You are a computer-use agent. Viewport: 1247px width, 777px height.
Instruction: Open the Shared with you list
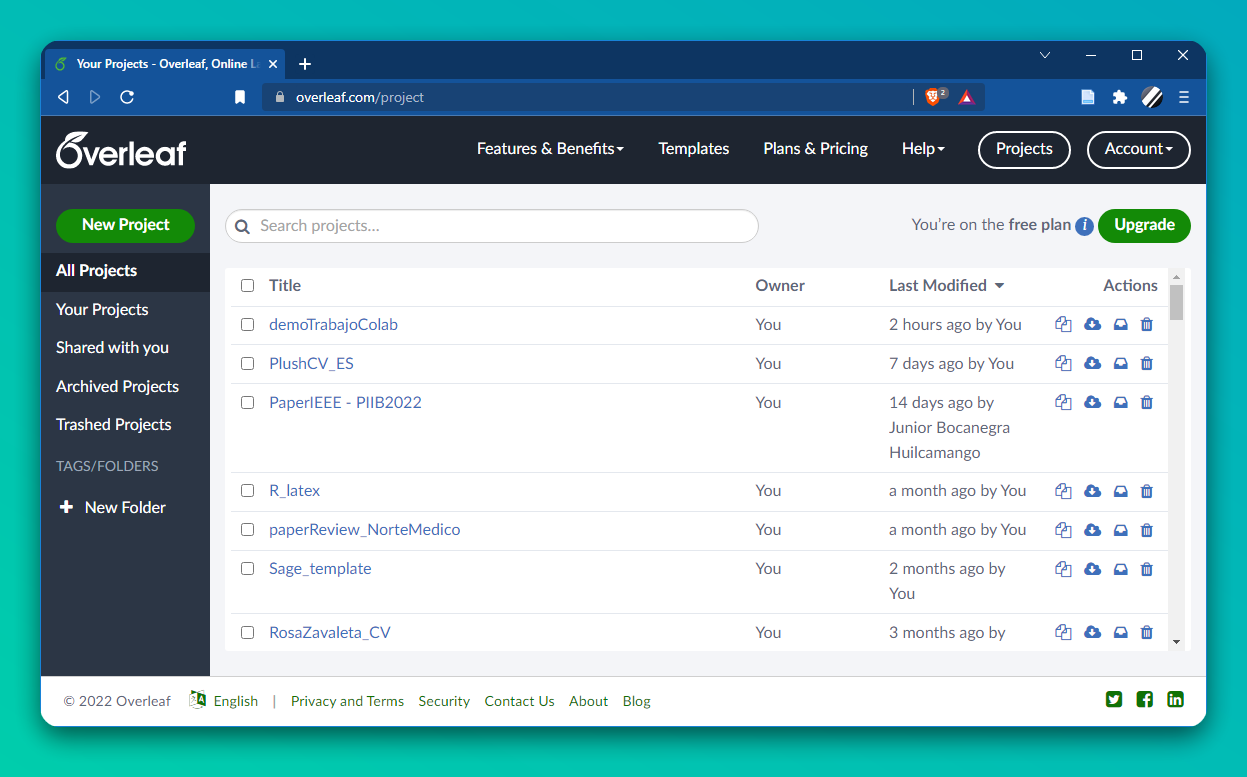click(112, 347)
